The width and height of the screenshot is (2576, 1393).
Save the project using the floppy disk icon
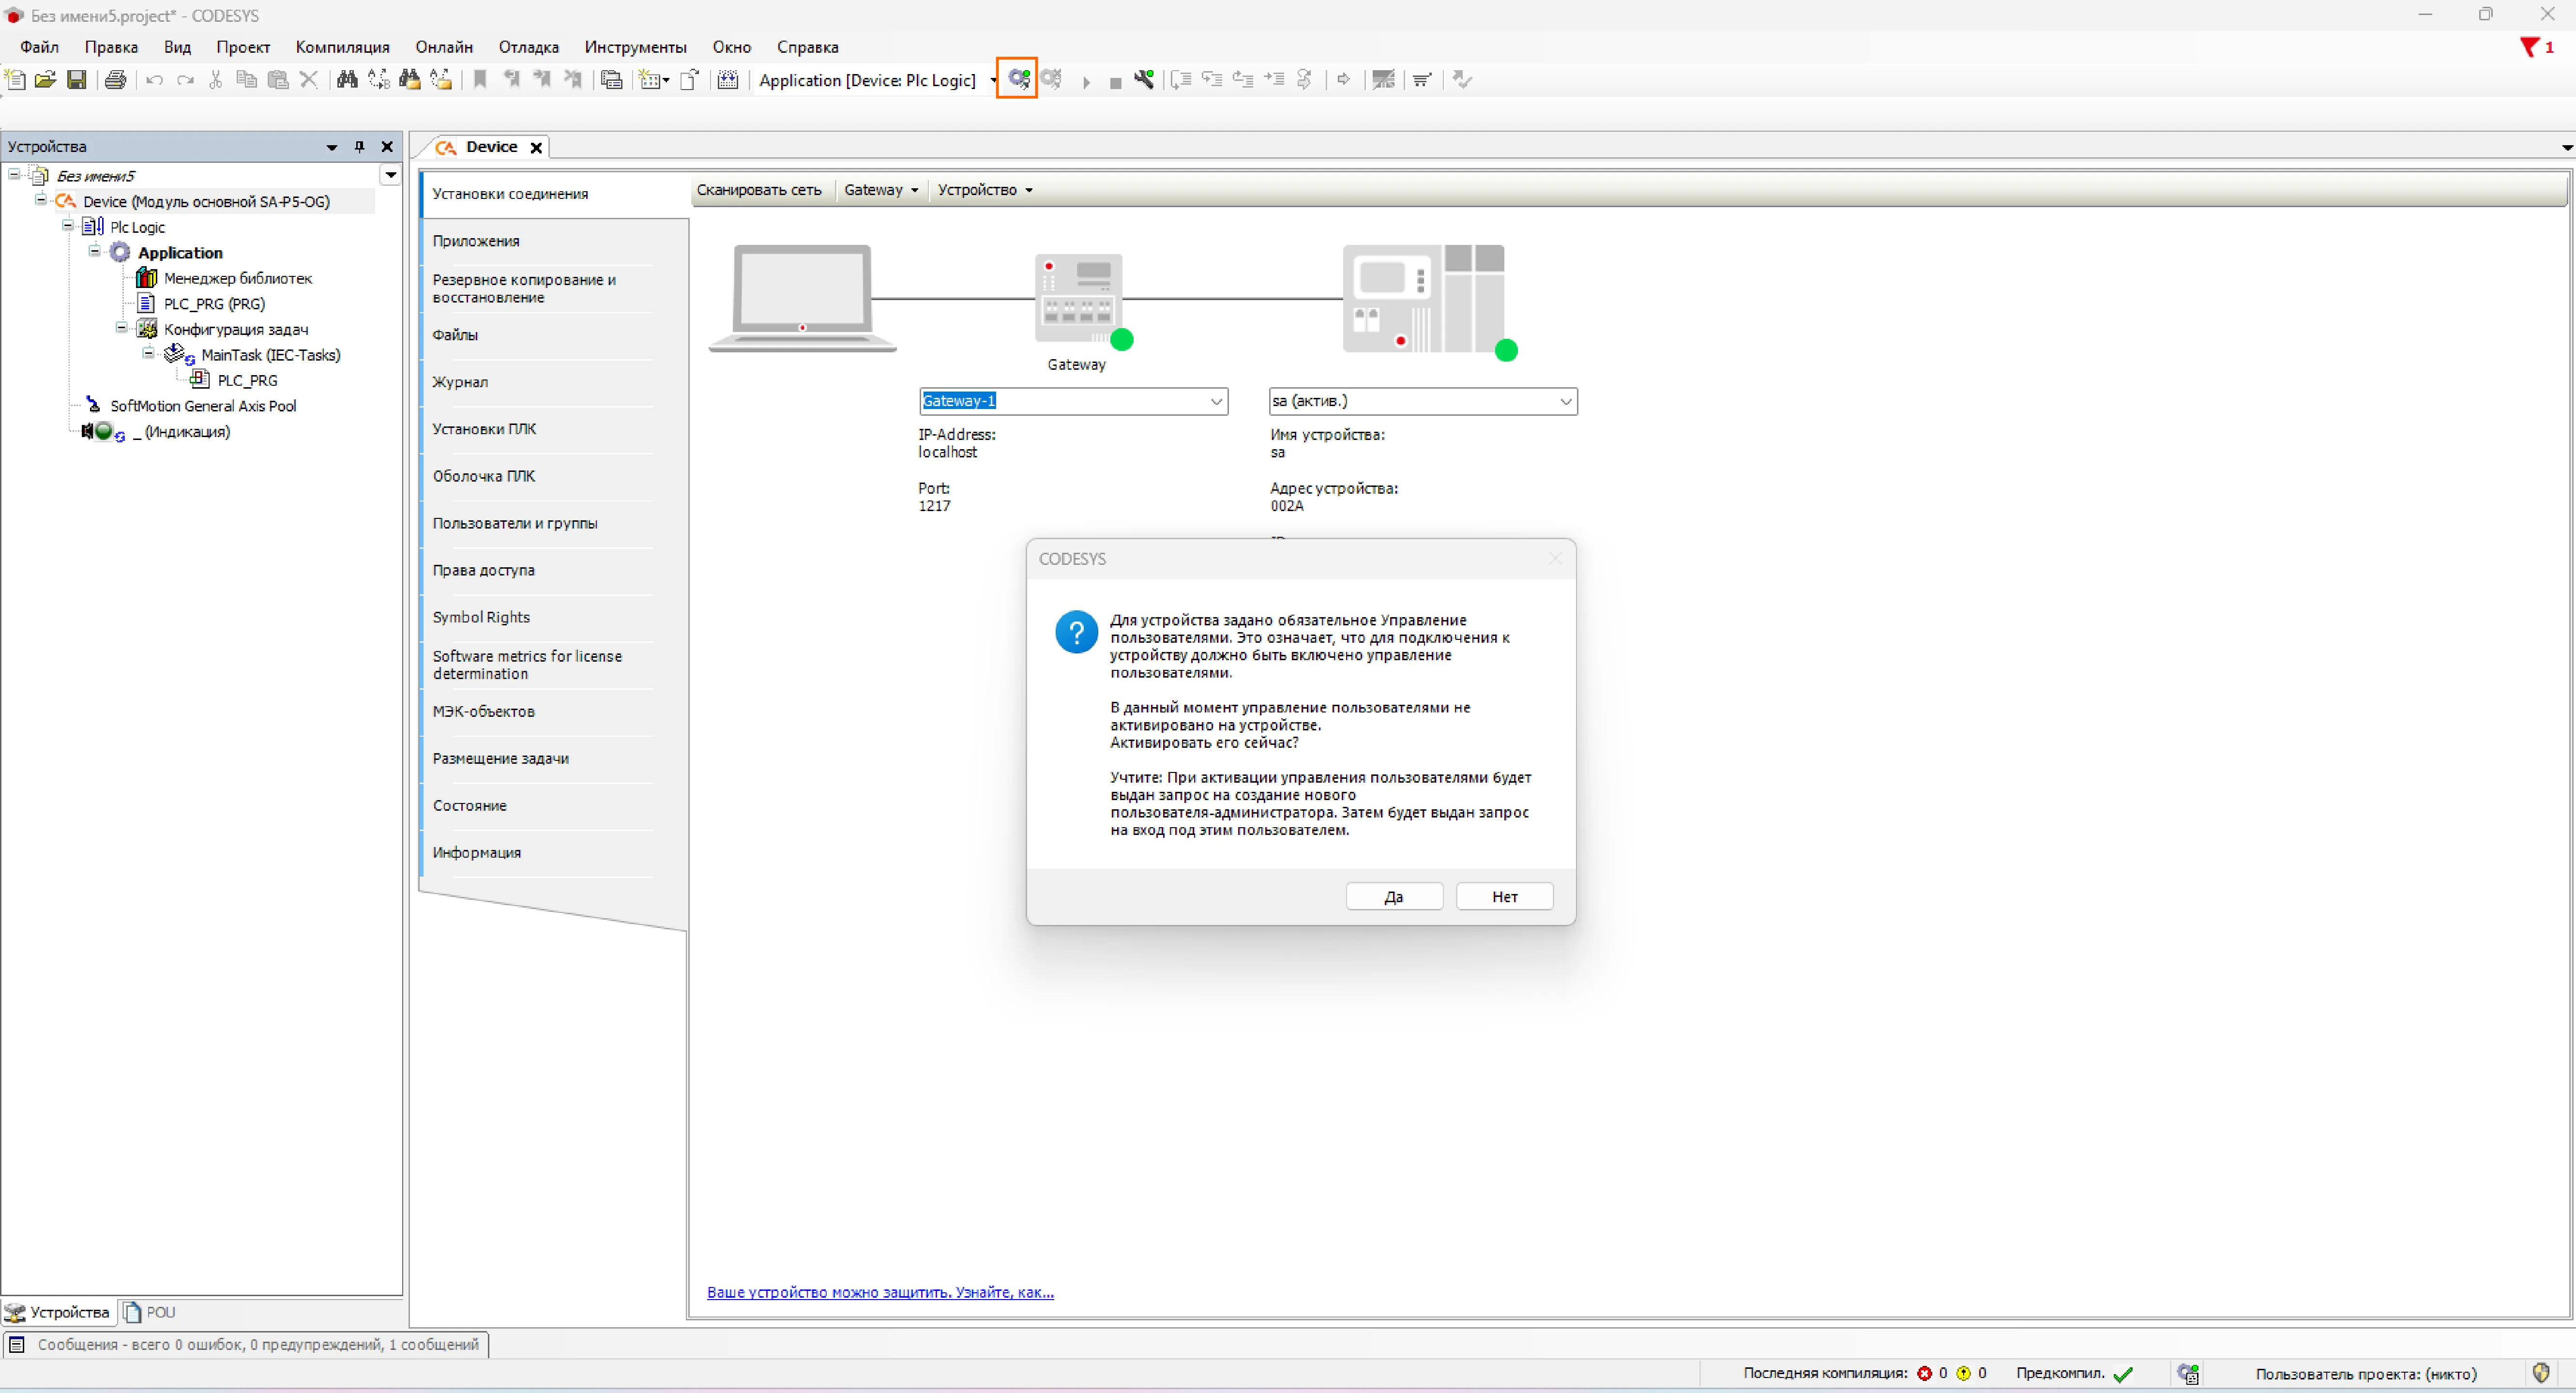[x=77, y=80]
